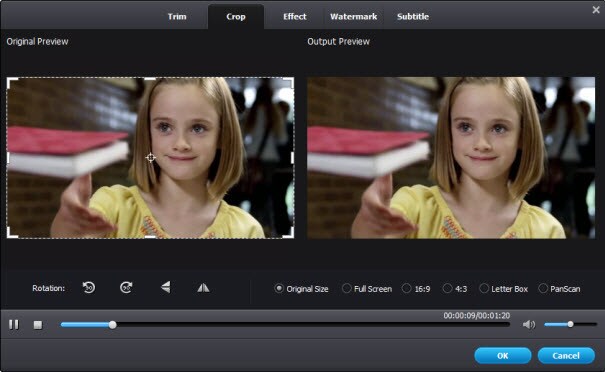Image resolution: width=605 pixels, height=372 pixels.
Task: Click the Output Preview label
Action: [338, 41]
